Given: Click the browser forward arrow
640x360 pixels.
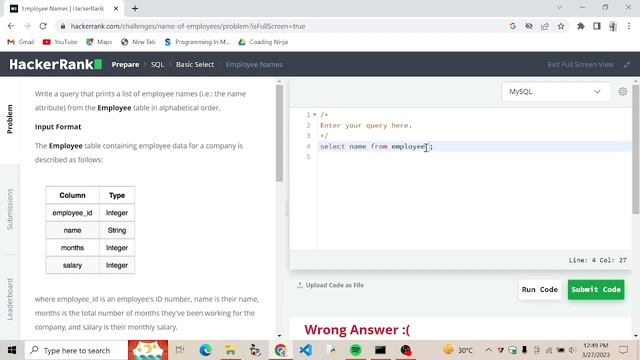Looking at the screenshot, I should (x=27, y=26).
